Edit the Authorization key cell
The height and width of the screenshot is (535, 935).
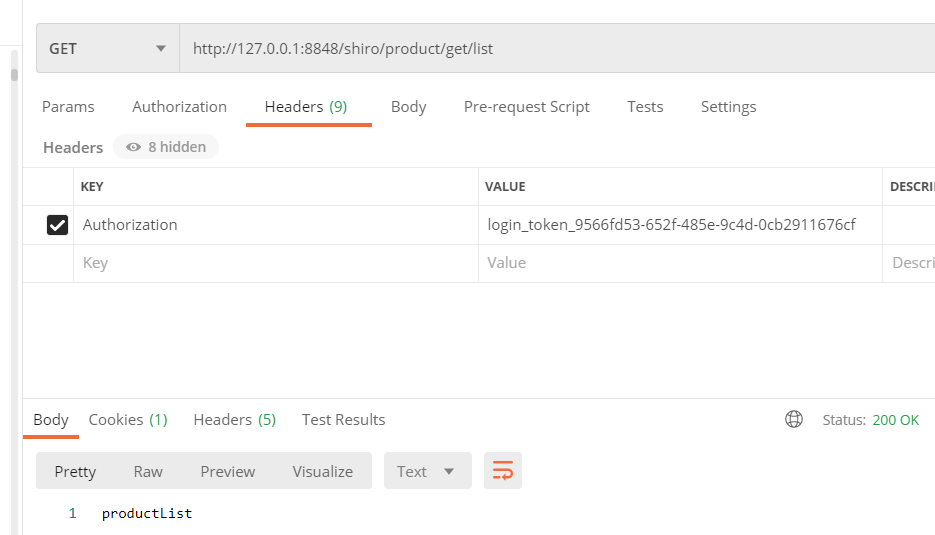pyautogui.click(x=275, y=225)
